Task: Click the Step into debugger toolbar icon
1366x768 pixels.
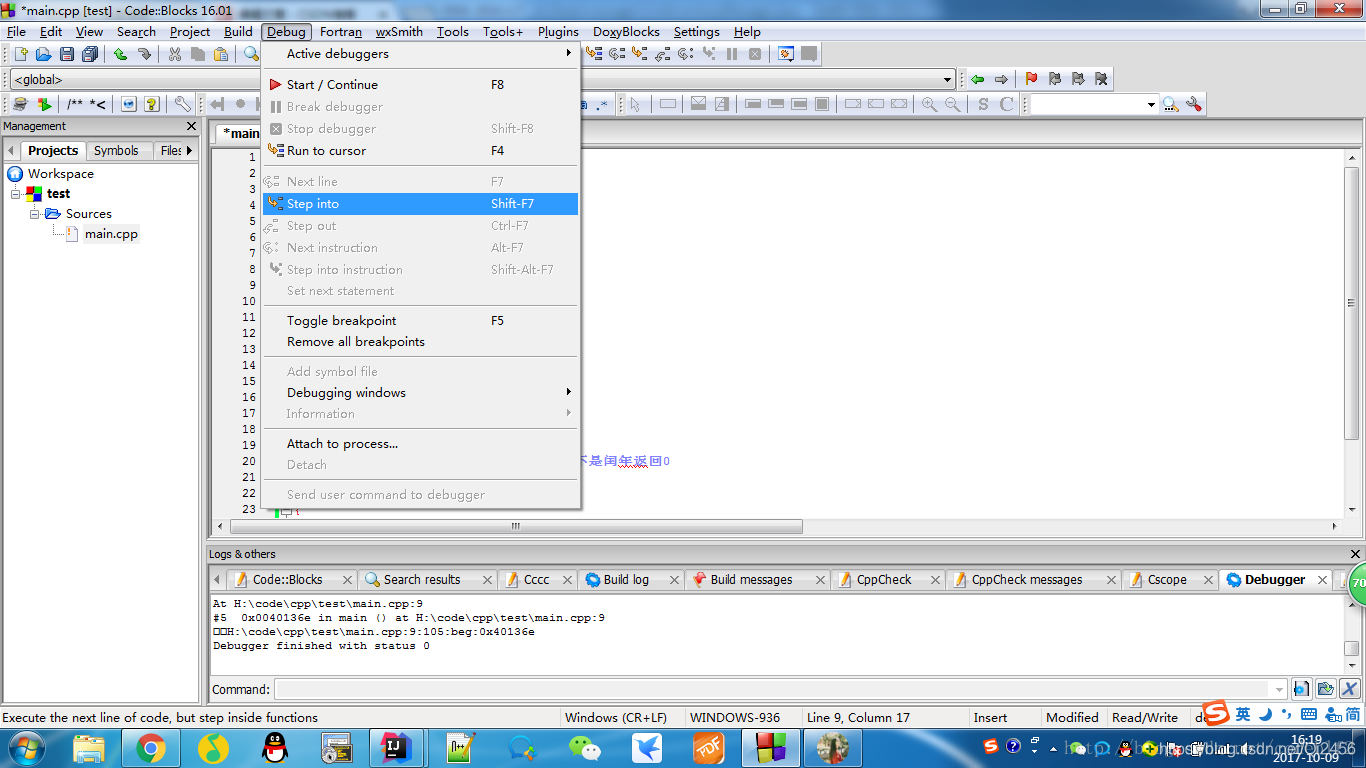Action: click(x=640, y=54)
